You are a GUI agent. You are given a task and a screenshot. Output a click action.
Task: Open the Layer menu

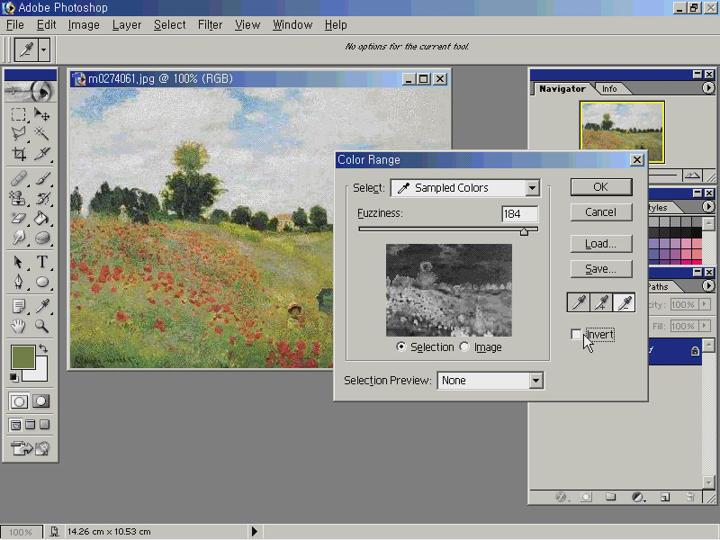click(x=126, y=25)
